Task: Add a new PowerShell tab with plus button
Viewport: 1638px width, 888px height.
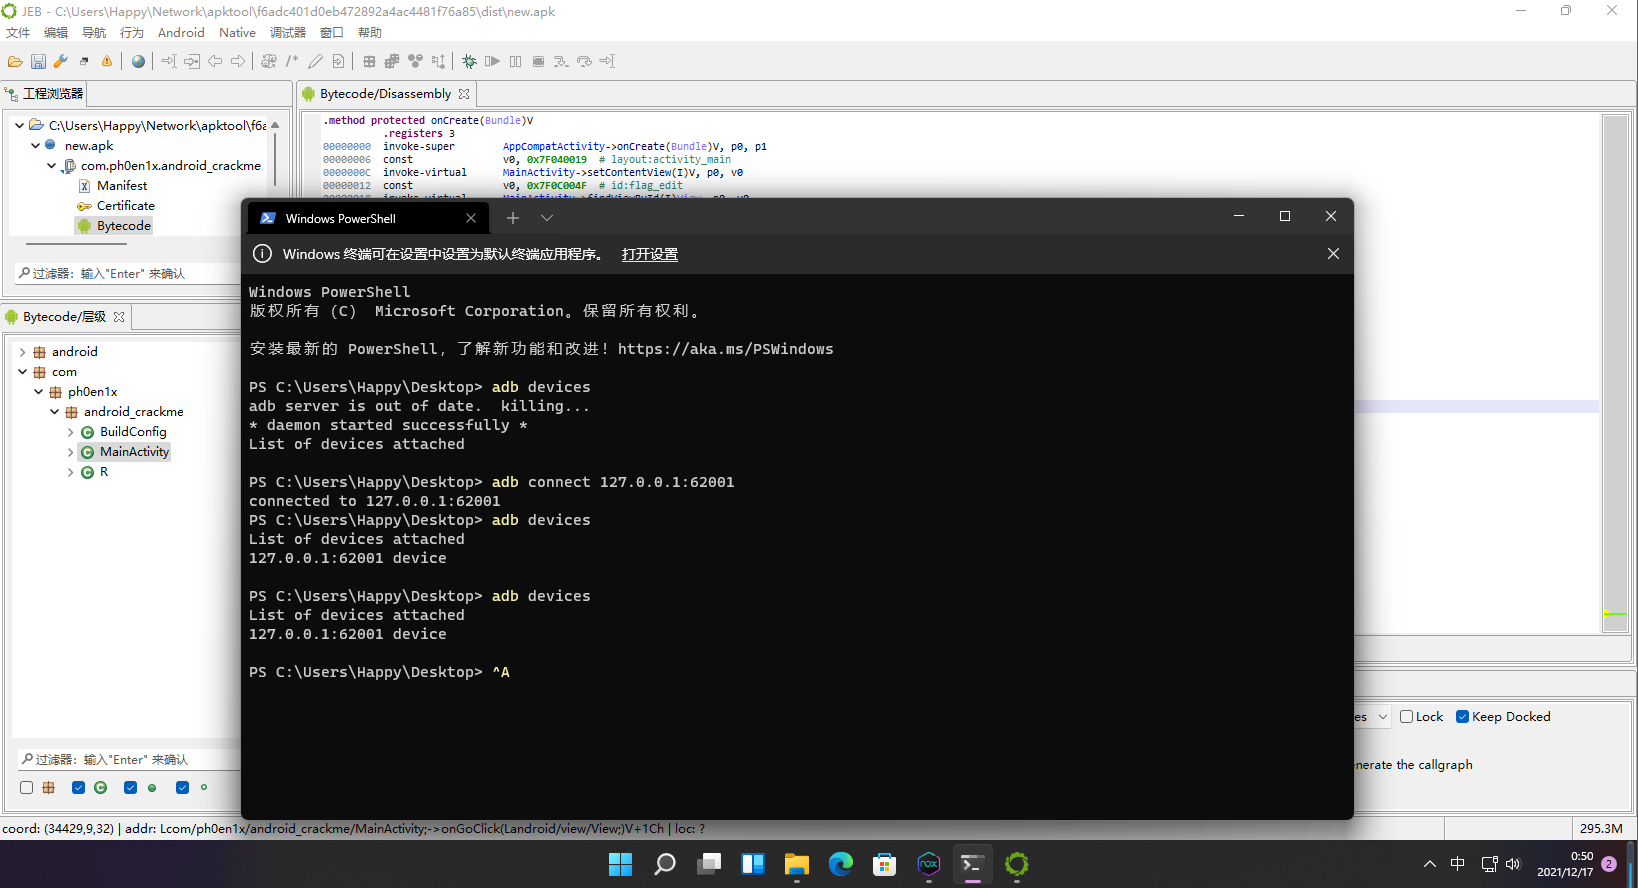Action: click(x=513, y=218)
